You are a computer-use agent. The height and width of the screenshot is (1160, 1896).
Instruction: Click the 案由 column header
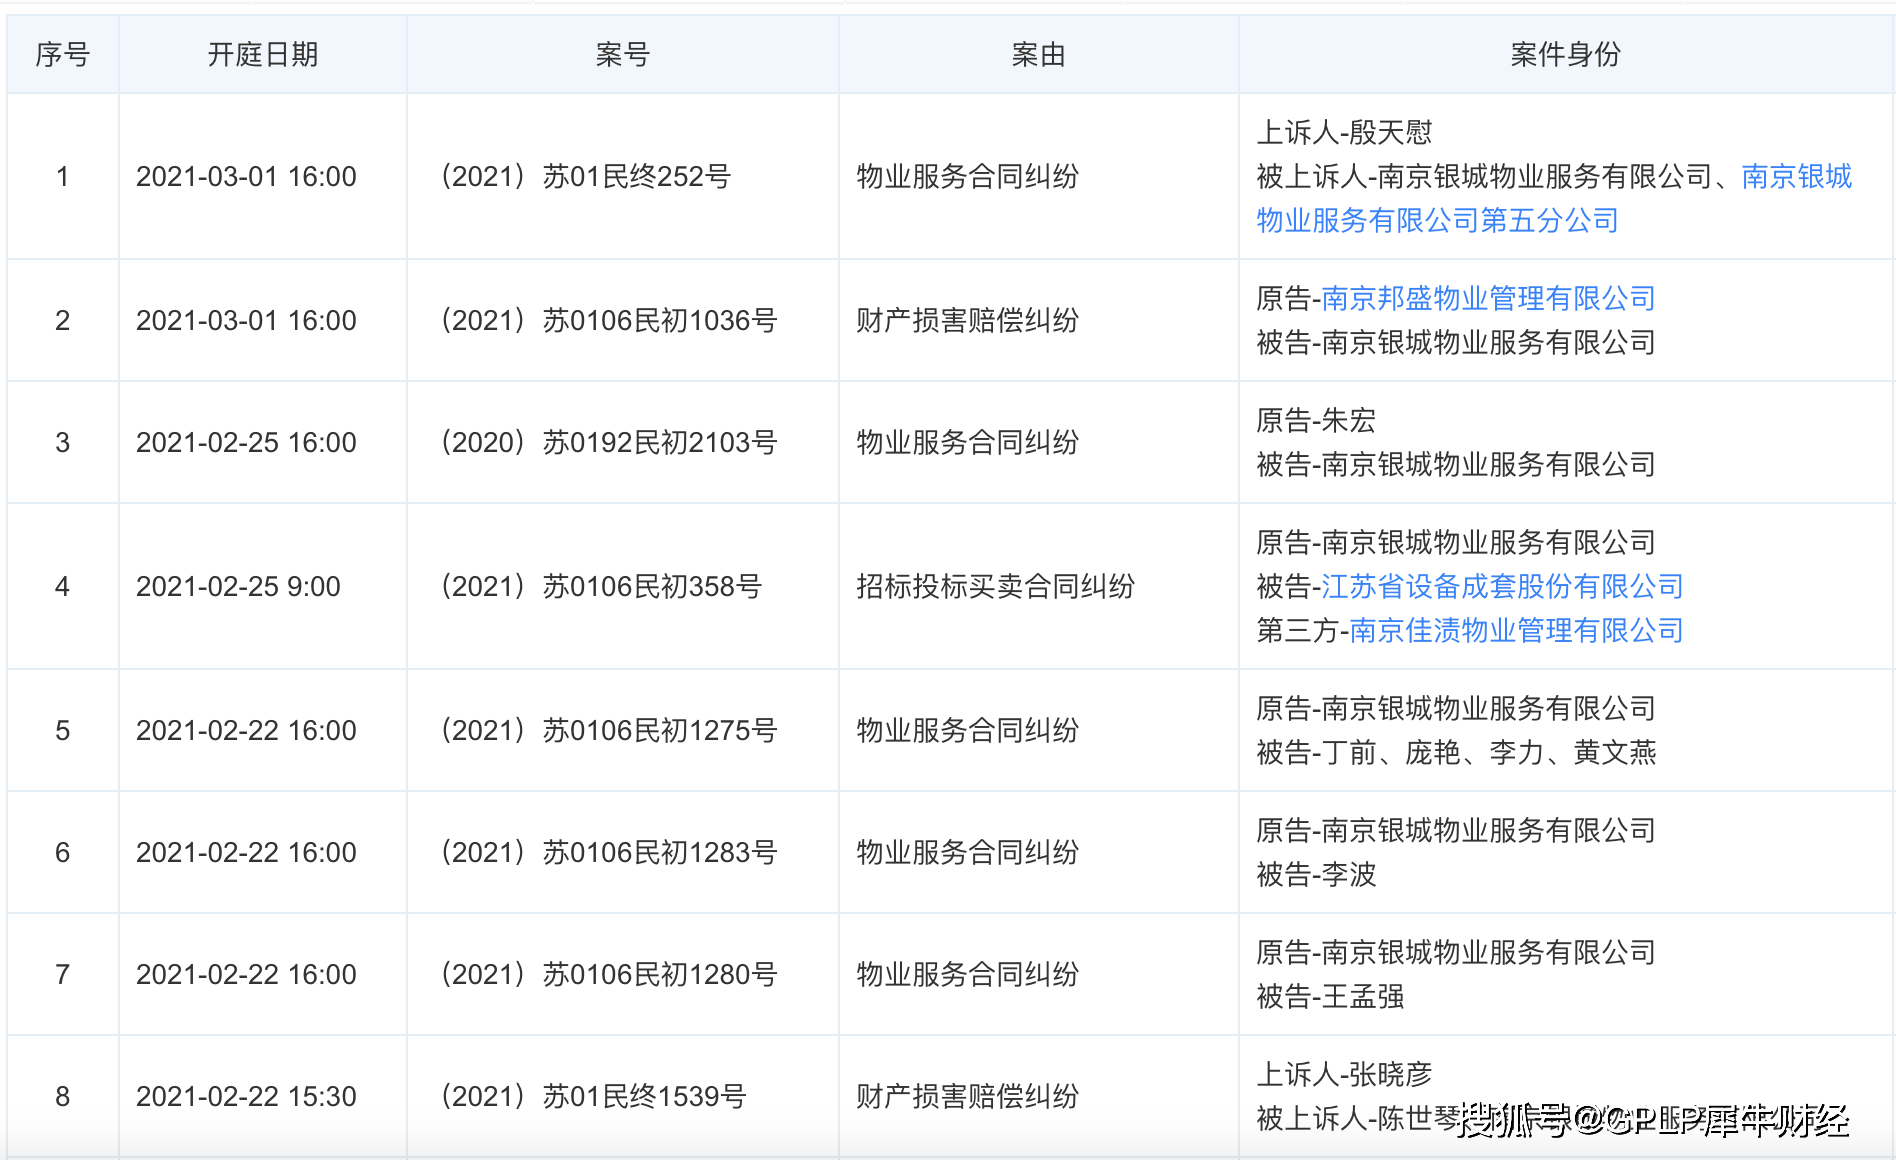point(1038,54)
